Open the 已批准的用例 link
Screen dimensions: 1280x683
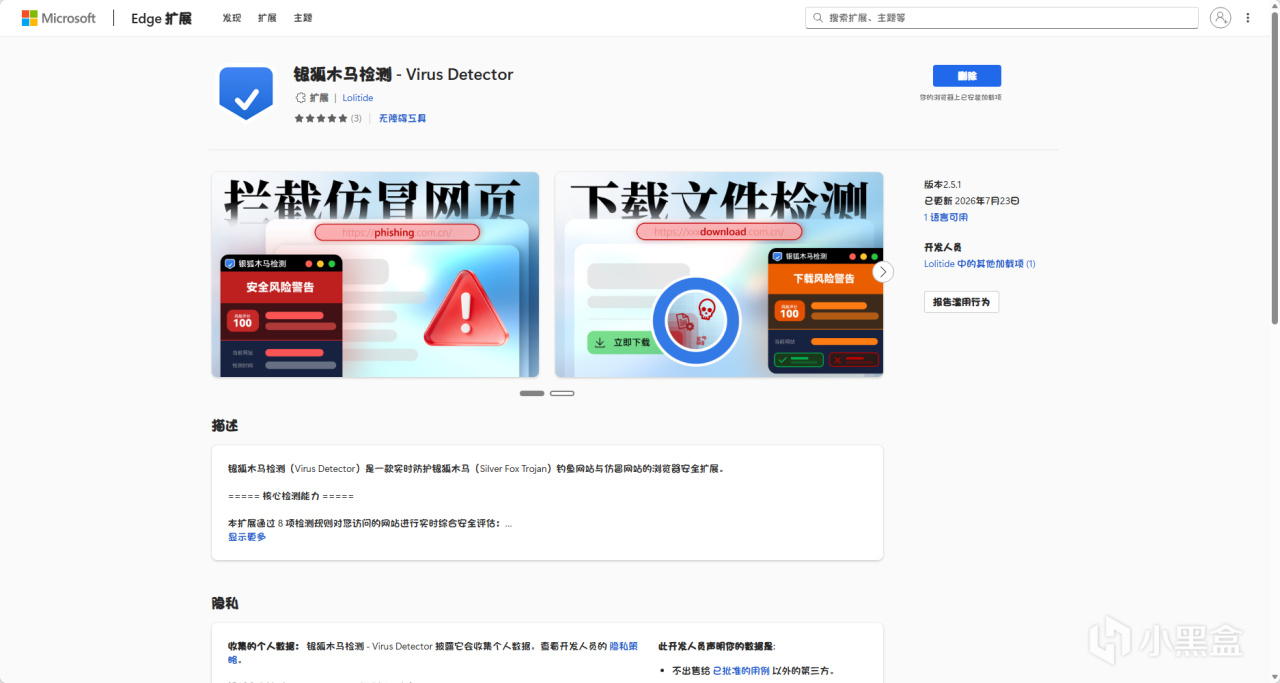741,671
